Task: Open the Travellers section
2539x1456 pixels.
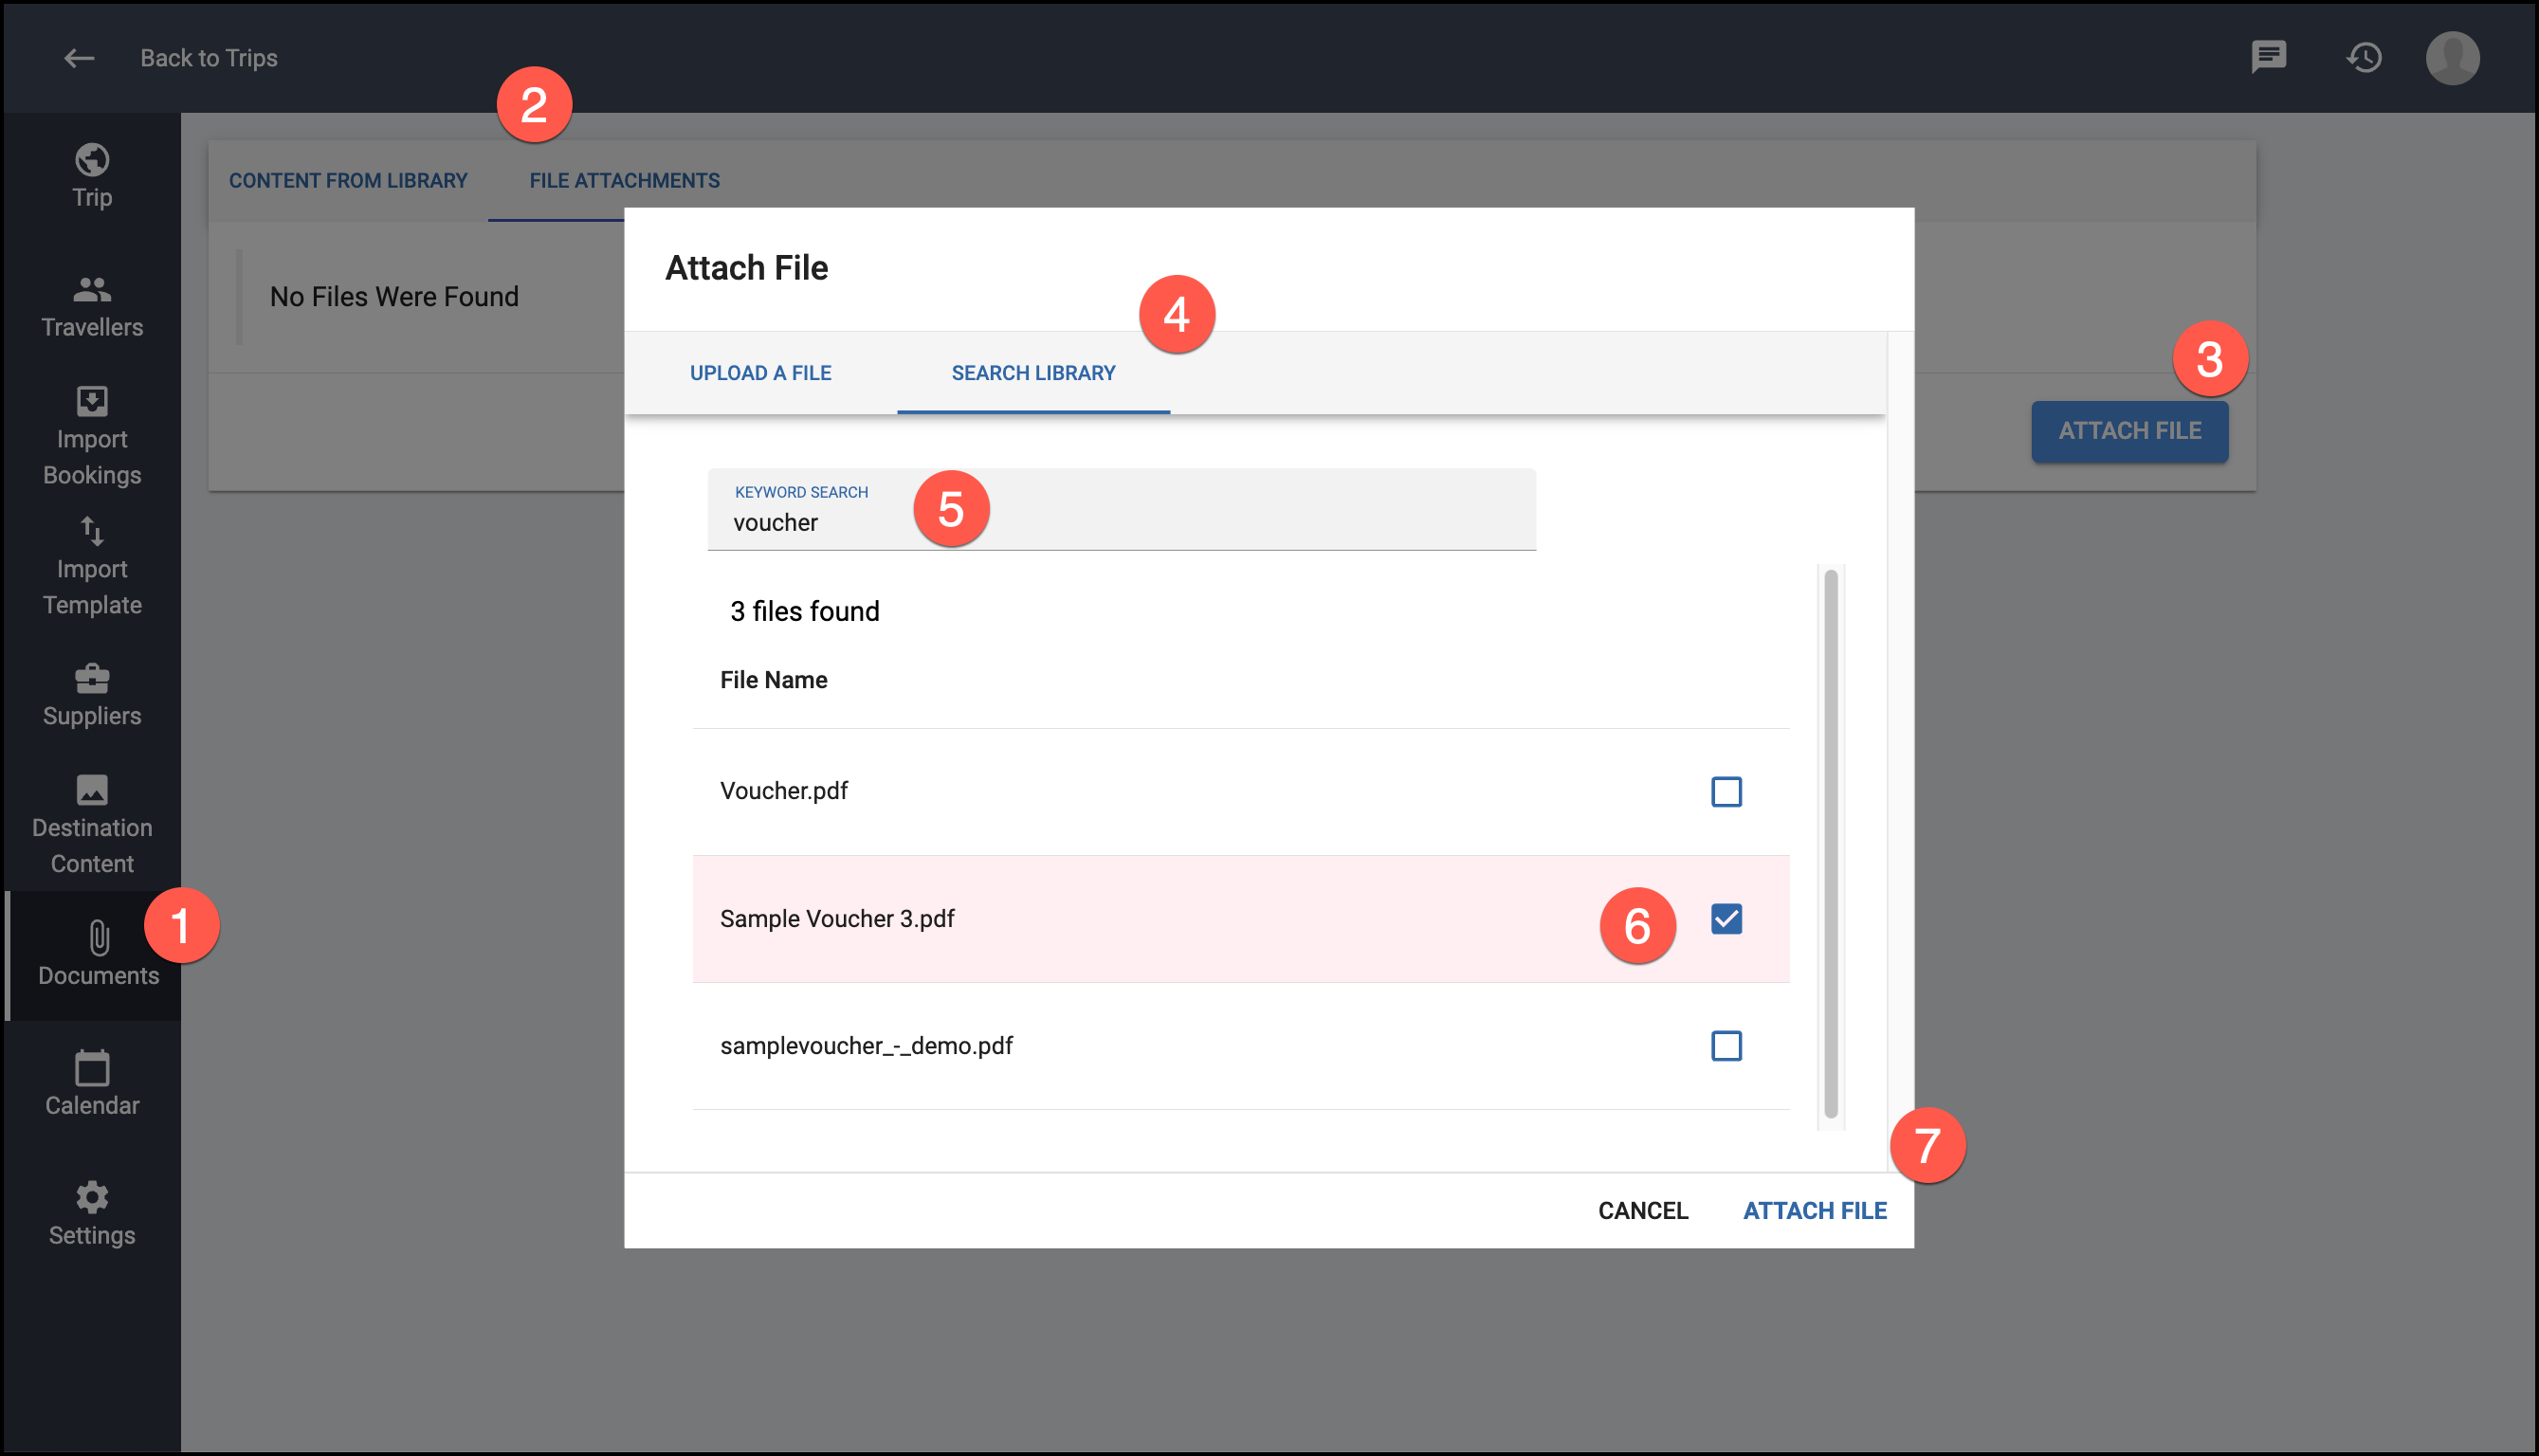Action: click(92, 307)
